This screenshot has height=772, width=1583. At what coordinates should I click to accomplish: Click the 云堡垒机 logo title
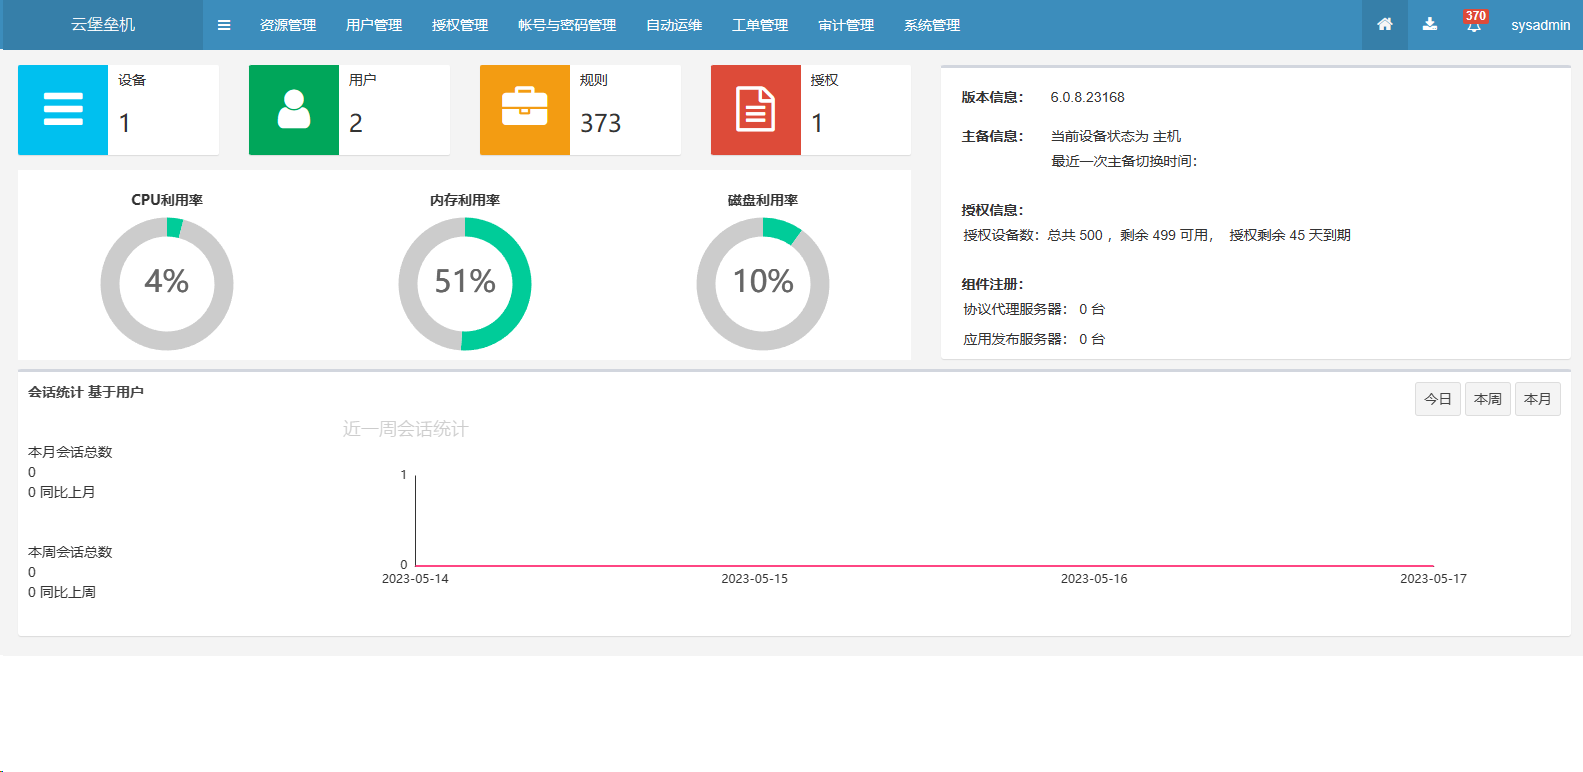point(103,24)
